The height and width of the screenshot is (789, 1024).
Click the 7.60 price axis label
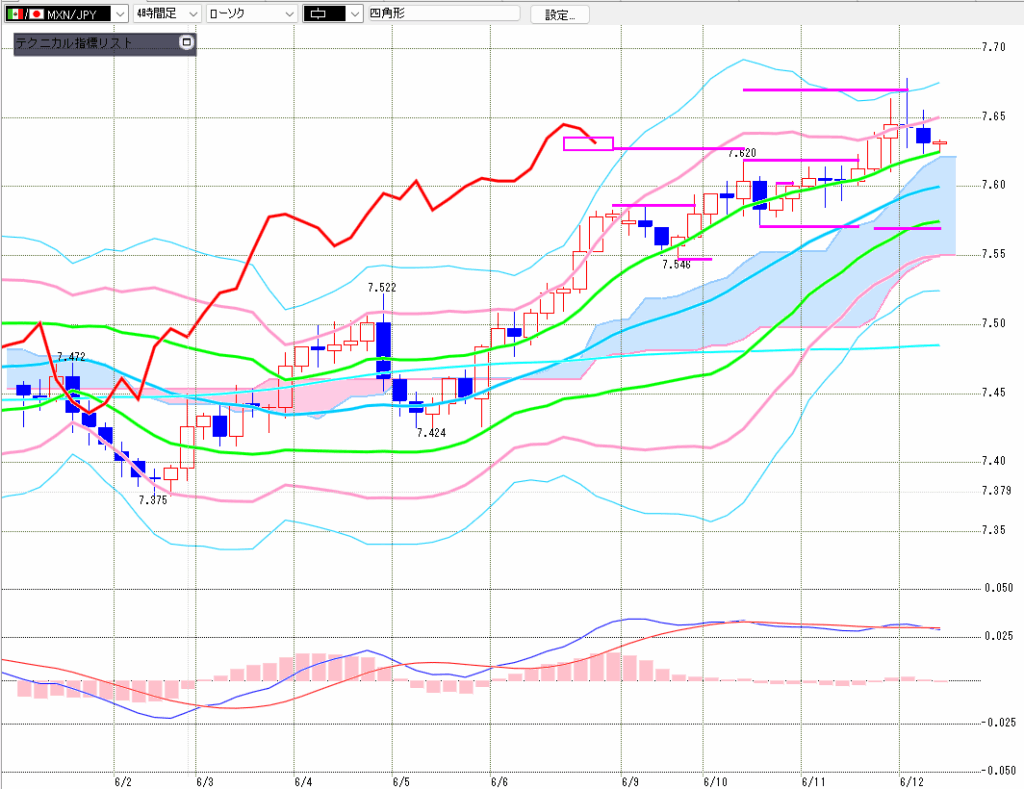pos(994,185)
